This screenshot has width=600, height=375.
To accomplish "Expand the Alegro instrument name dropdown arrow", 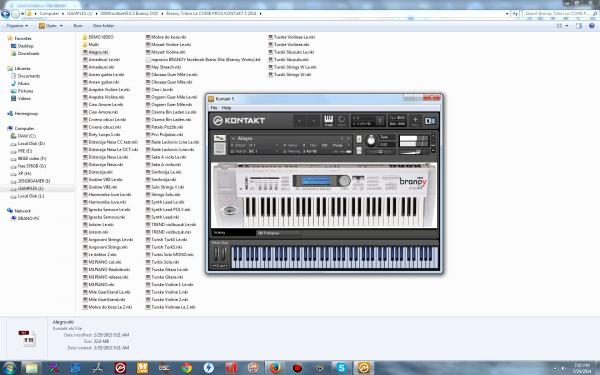I will [x=233, y=139].
